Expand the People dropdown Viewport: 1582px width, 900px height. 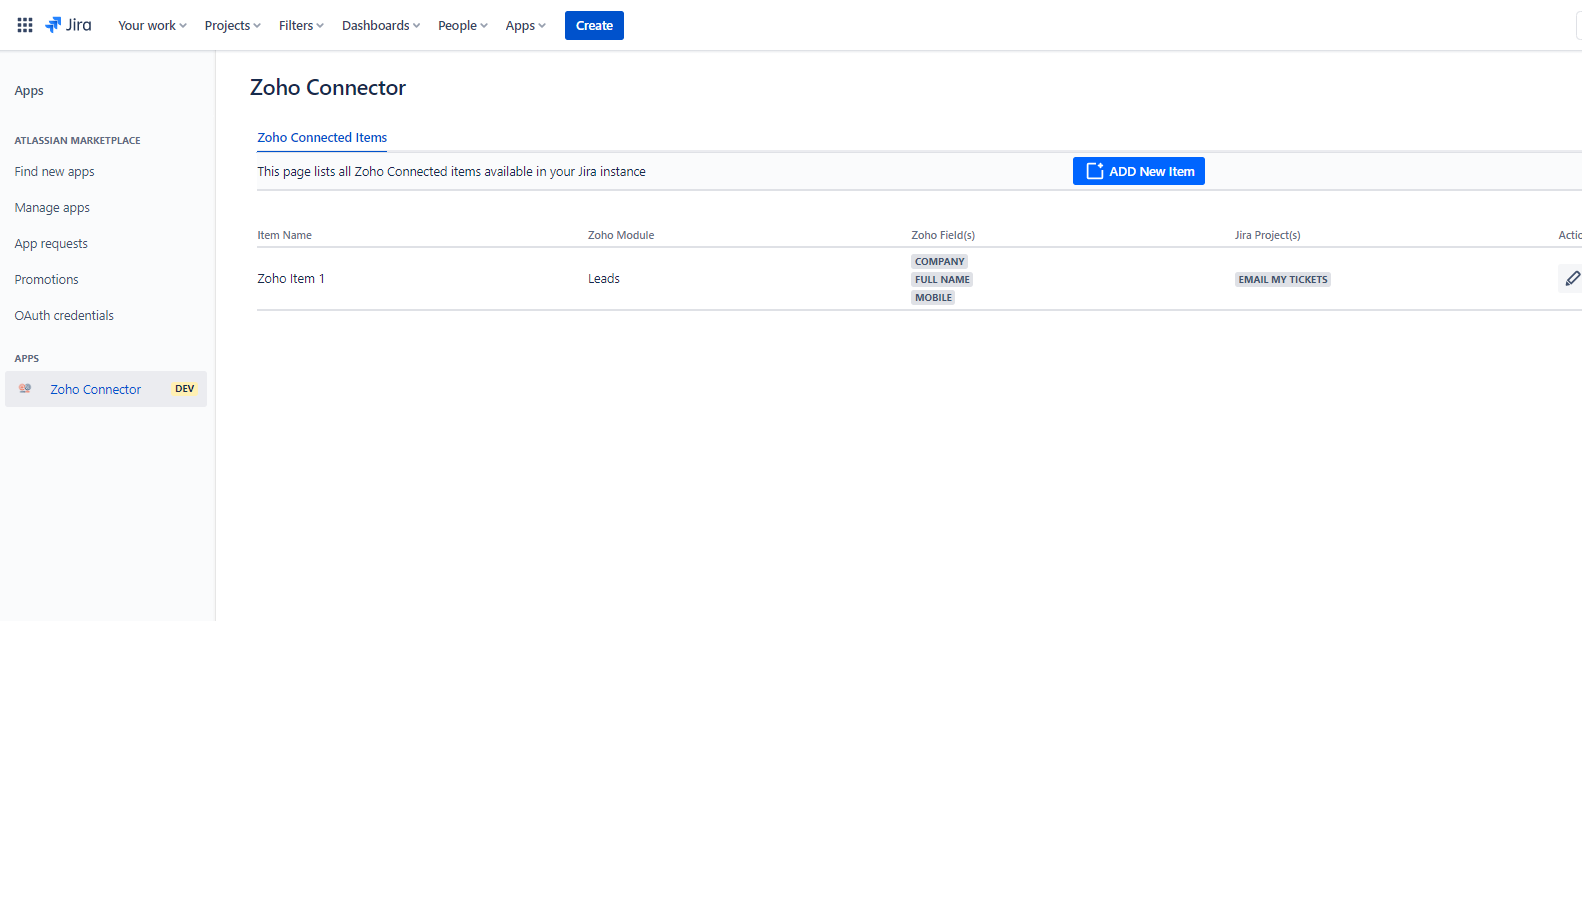(462, 25)
